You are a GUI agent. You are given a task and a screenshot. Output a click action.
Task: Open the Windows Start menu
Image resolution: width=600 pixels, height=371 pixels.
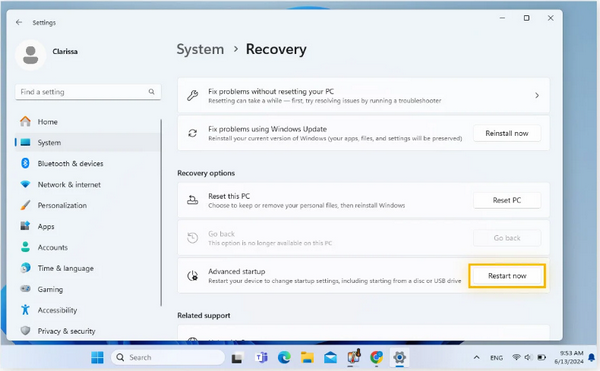98,357
